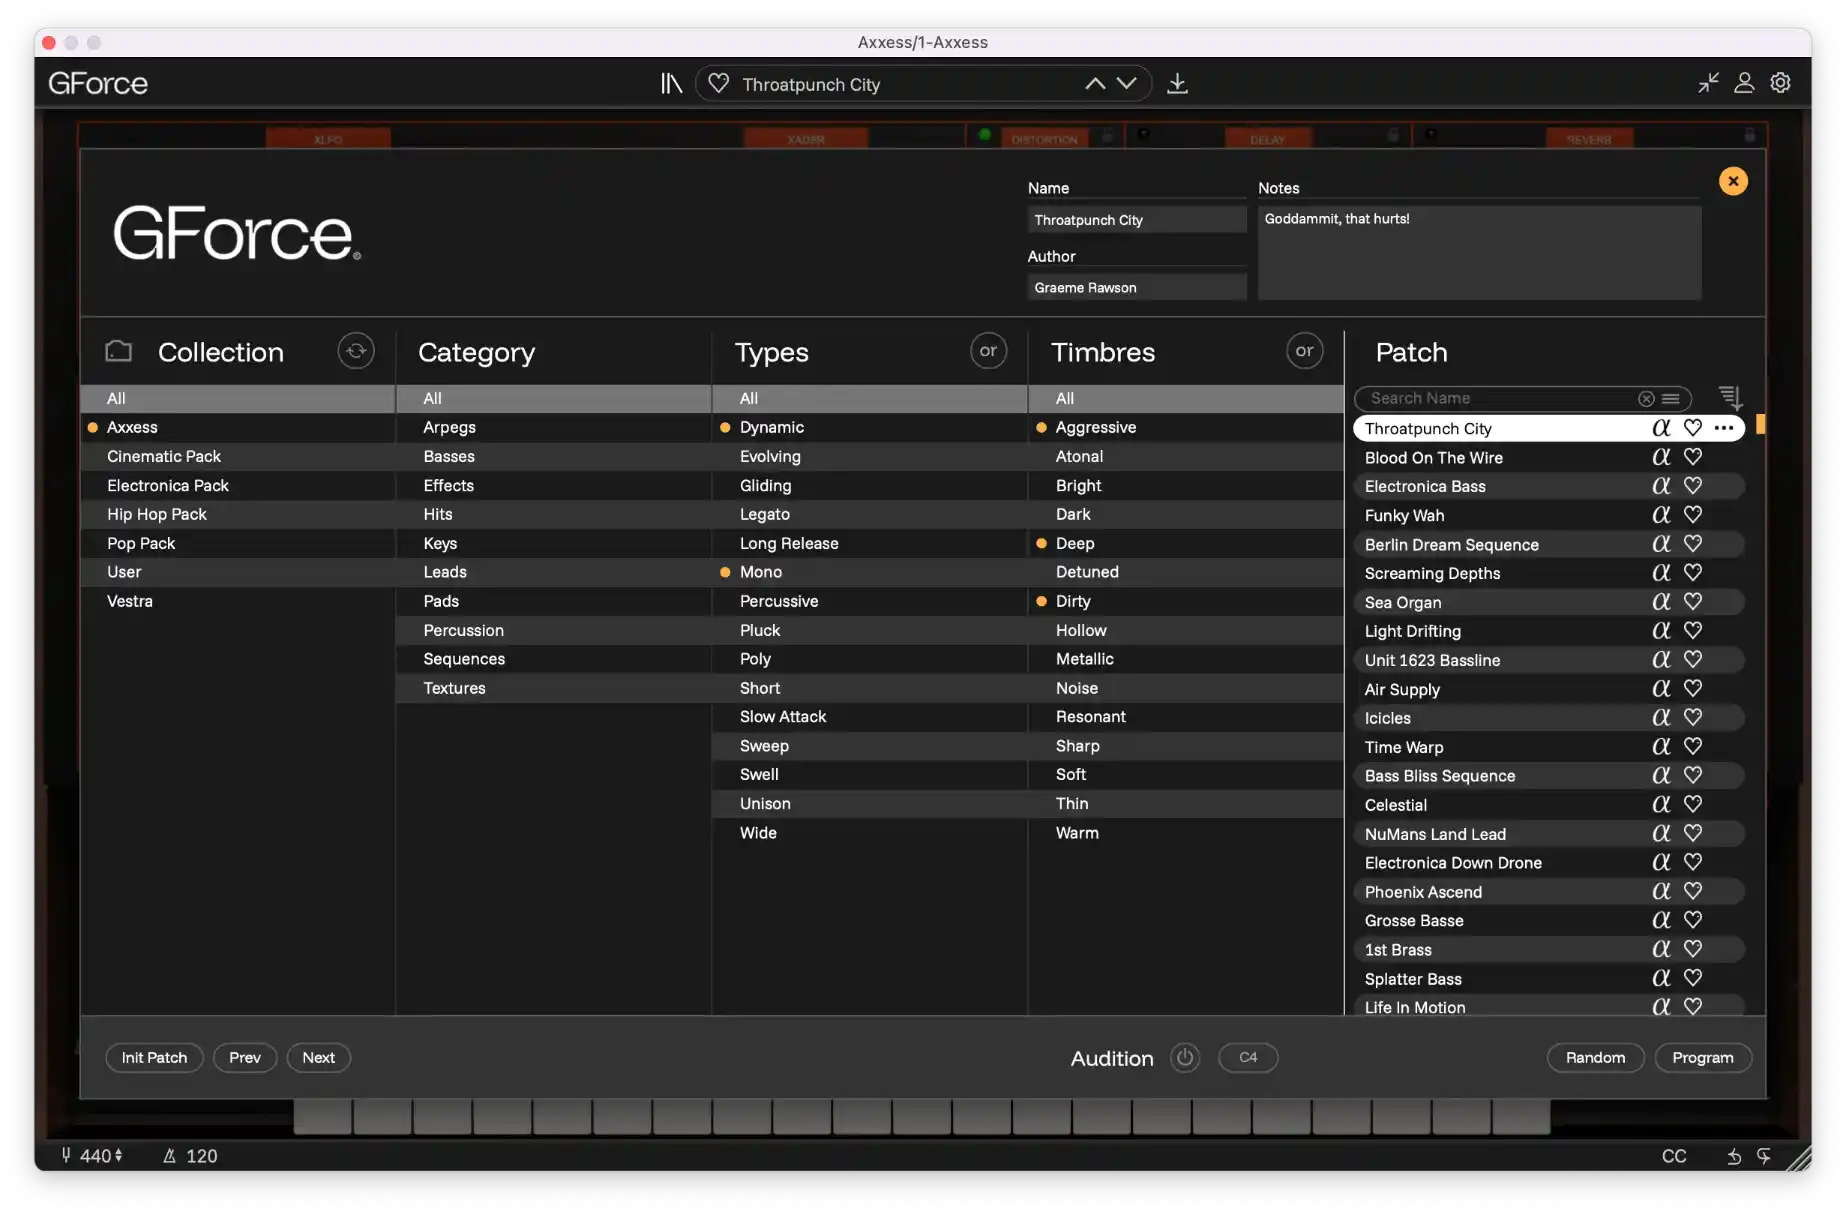
Task: Click the folder icon beside Collection
Action: (x=119, y=351)
